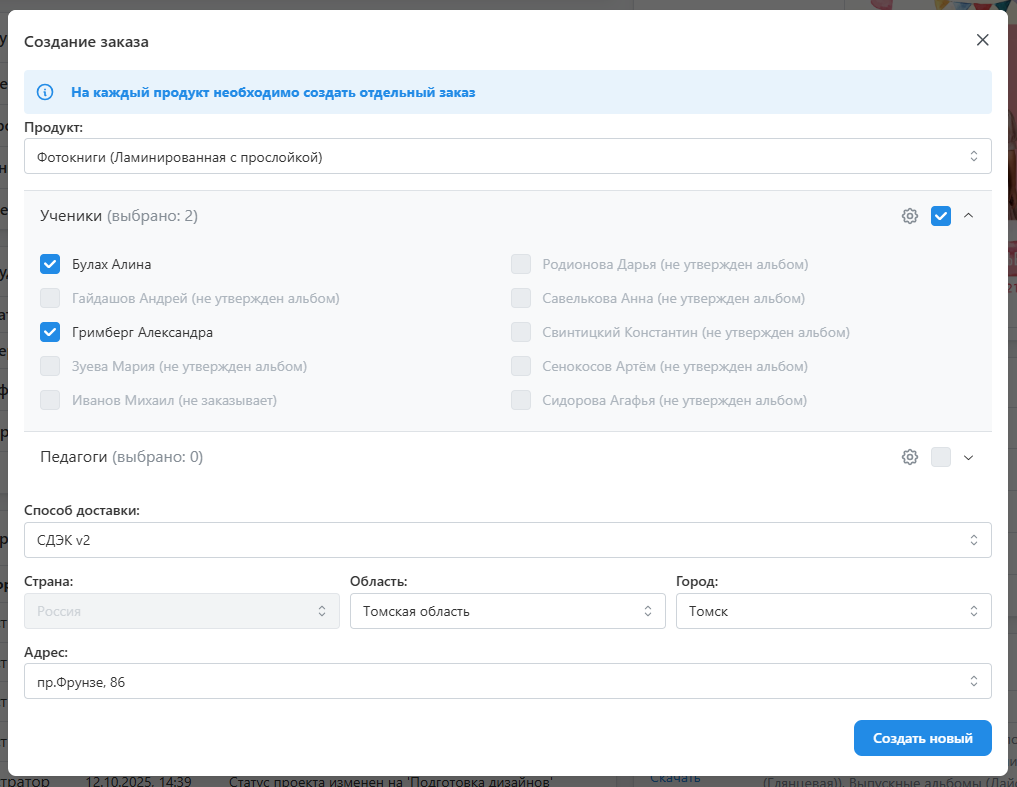Expand the Педагоги section chevron
Screen dimensions: 1017x787
968,457
